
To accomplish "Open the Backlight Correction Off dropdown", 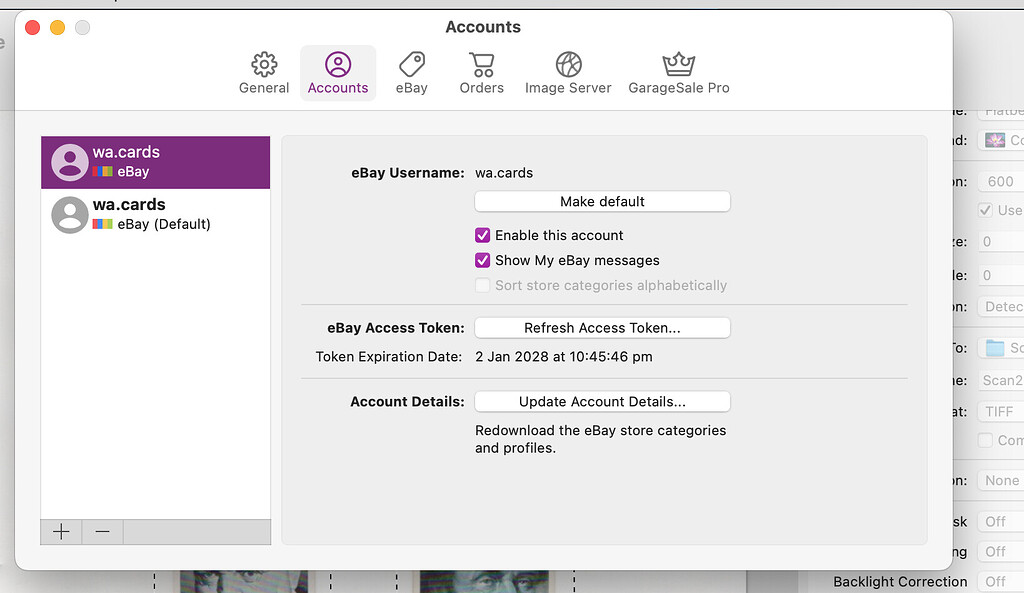I will click(x=1000, y=581).
